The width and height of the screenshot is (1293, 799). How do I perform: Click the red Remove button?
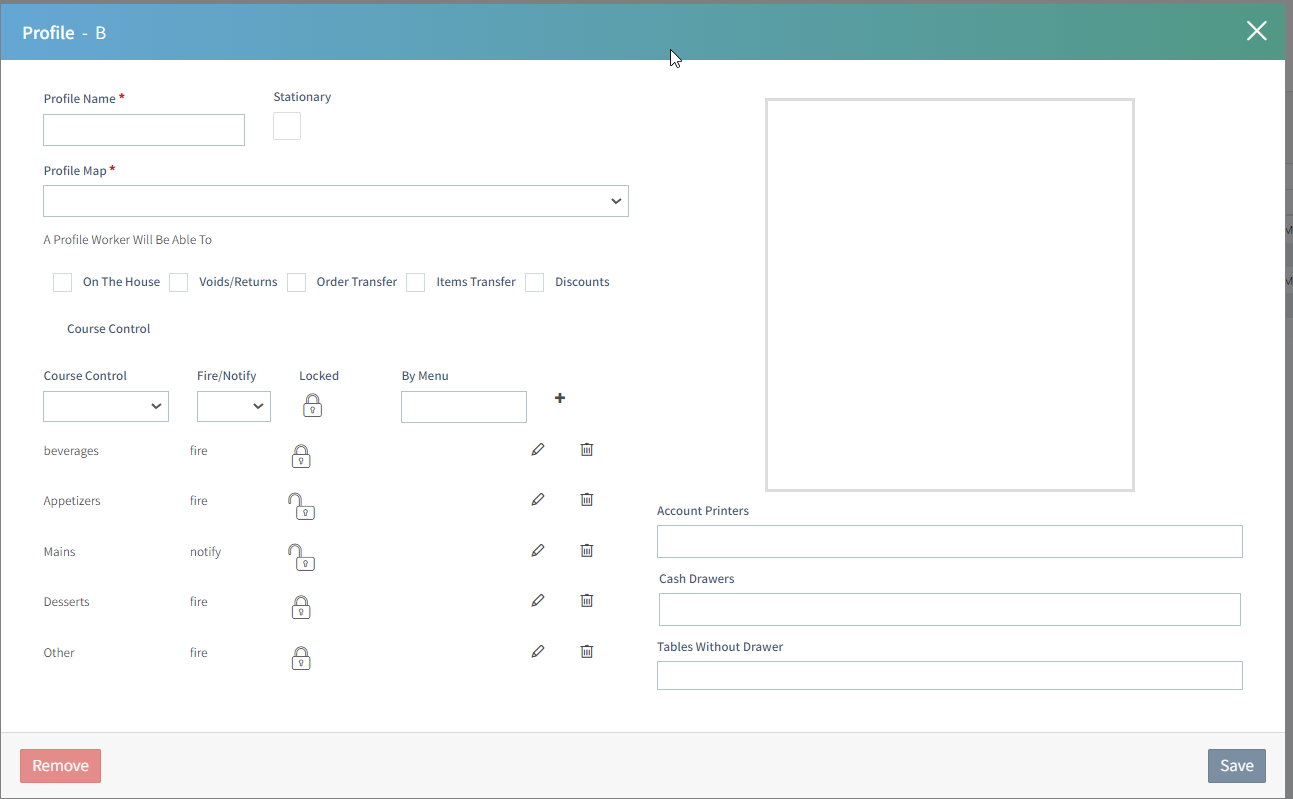pos(60,766)
